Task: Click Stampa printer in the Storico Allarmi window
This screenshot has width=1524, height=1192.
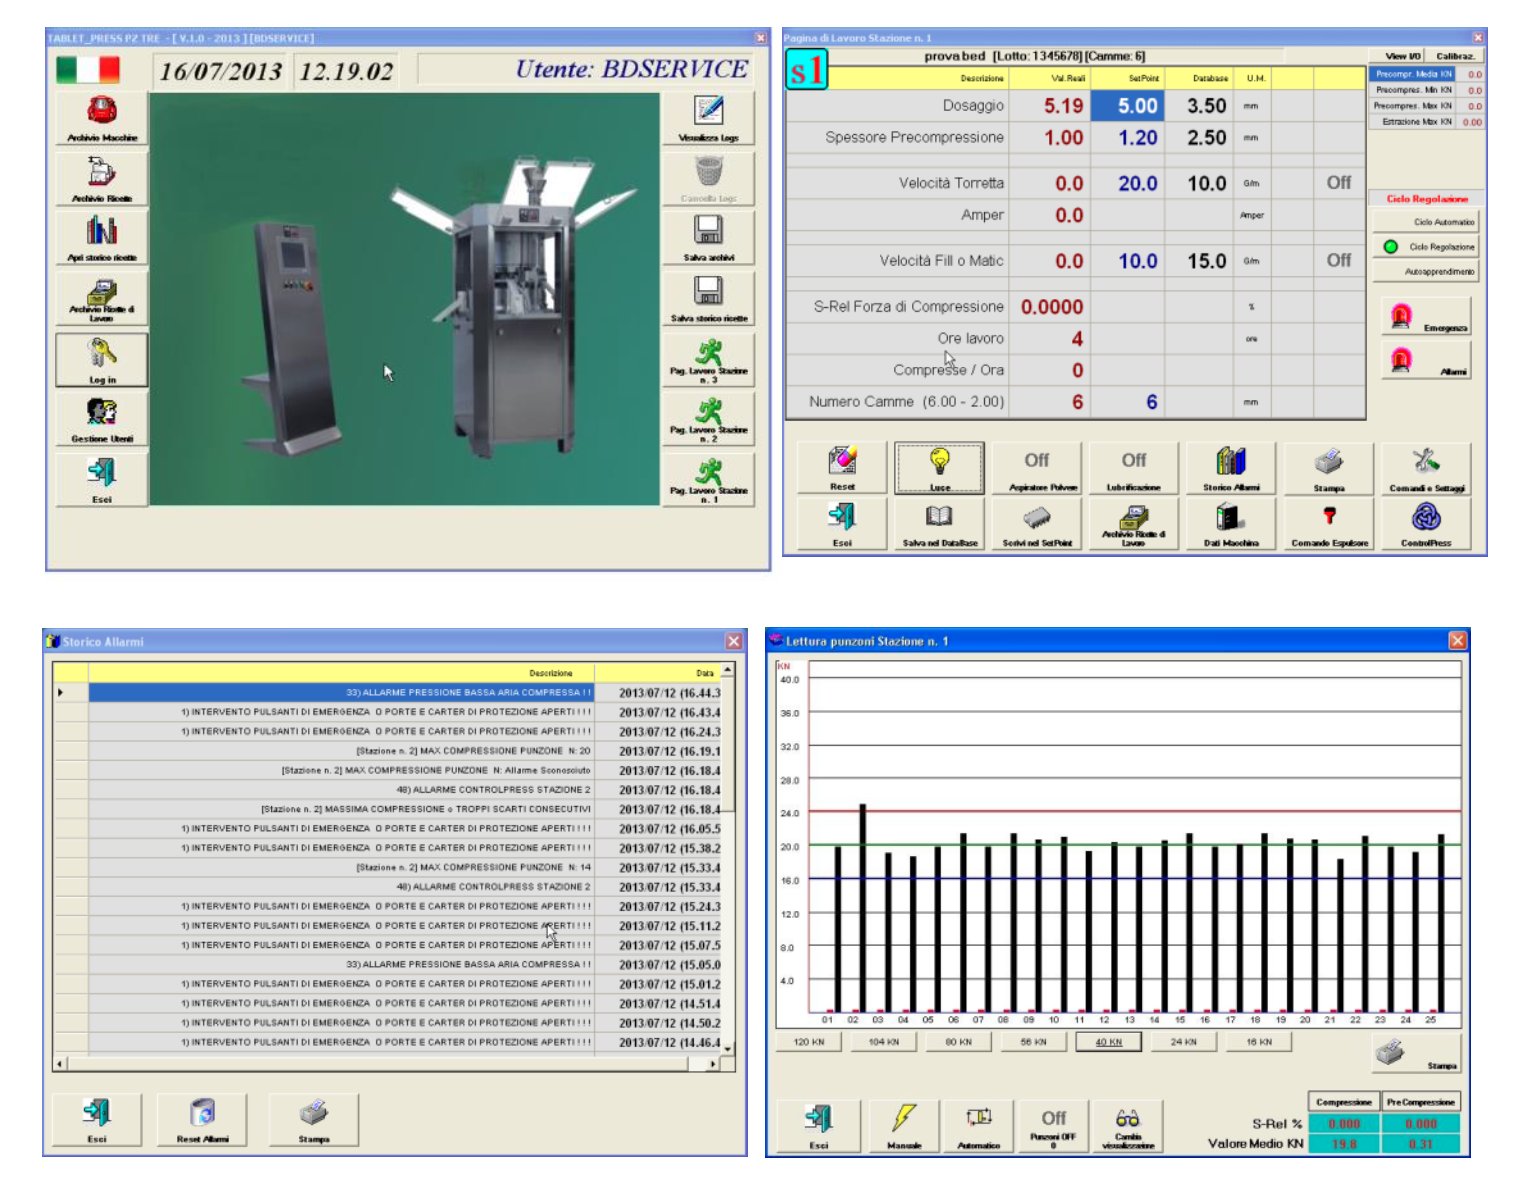Action: (313, 1119)
